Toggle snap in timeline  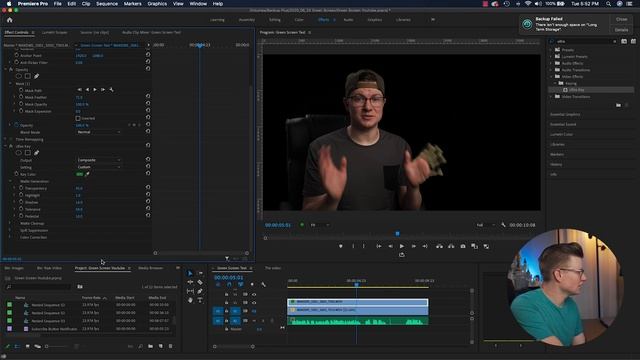229,284
